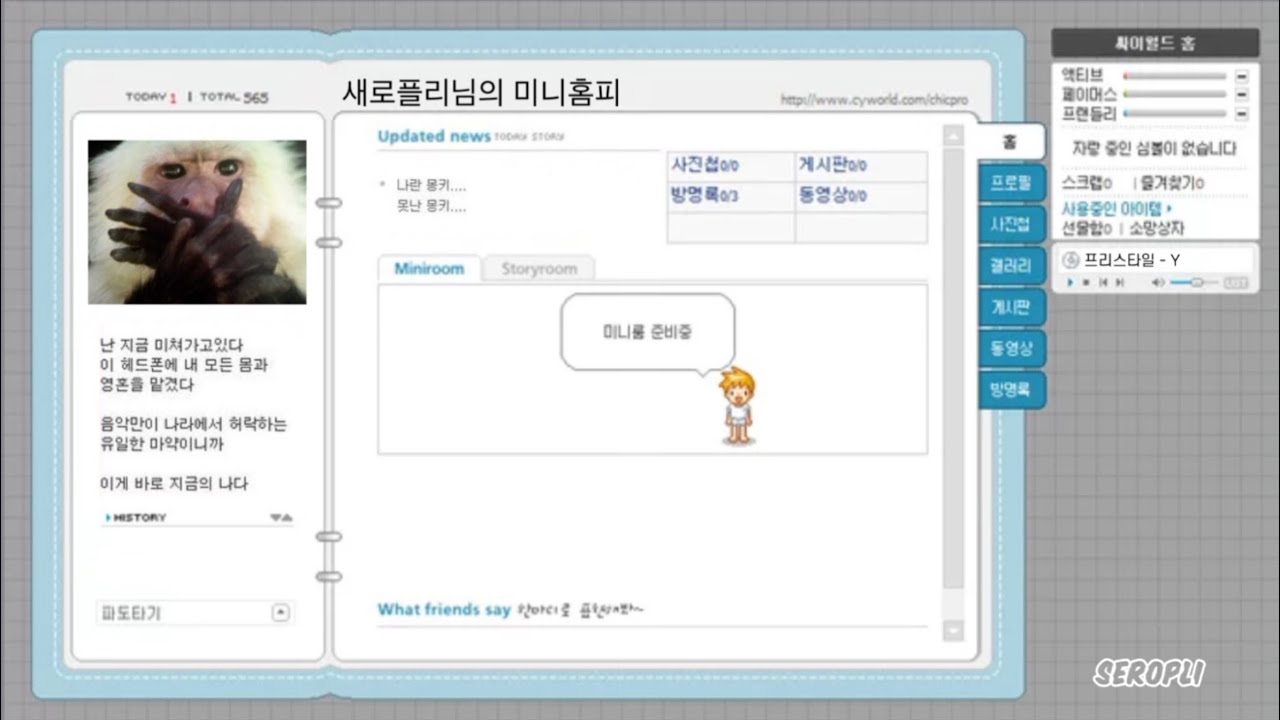The width and height of the screenshot is (1280, 720).
Task: Click the 프랜들리 progress bar
Action: pos(1175,114)
